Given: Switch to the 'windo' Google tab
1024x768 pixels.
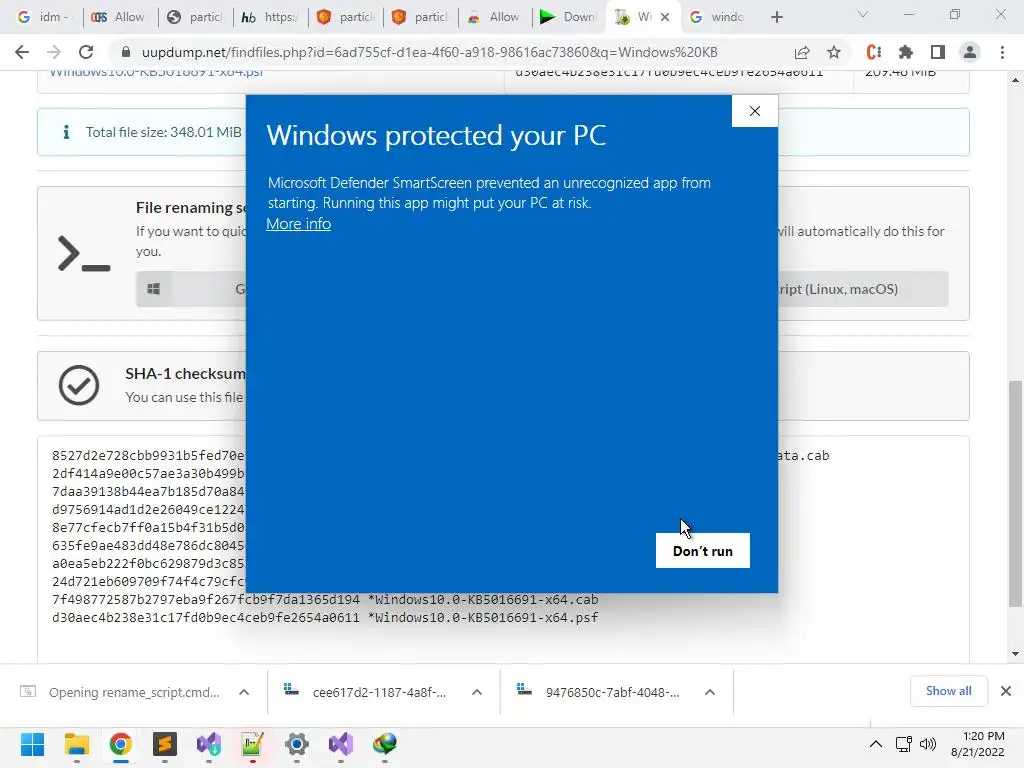Looking at the screenshot, I should (718, 17).
